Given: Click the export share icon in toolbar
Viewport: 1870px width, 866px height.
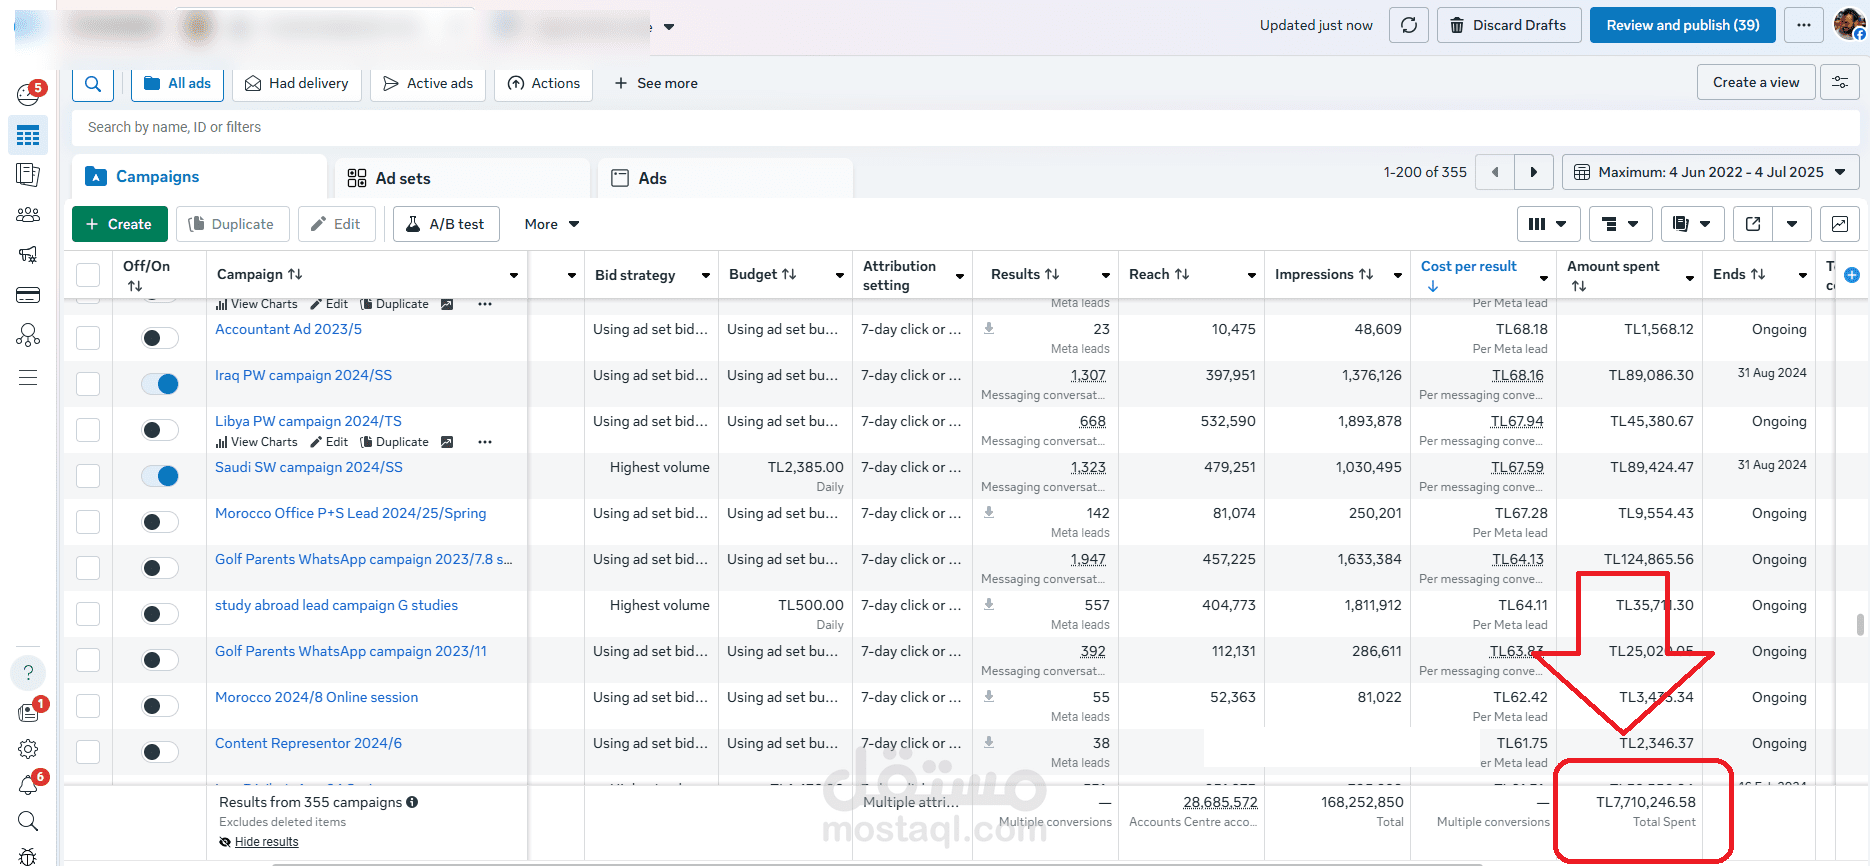Looking at the screenshot, I should click(x=1753, y=224).
